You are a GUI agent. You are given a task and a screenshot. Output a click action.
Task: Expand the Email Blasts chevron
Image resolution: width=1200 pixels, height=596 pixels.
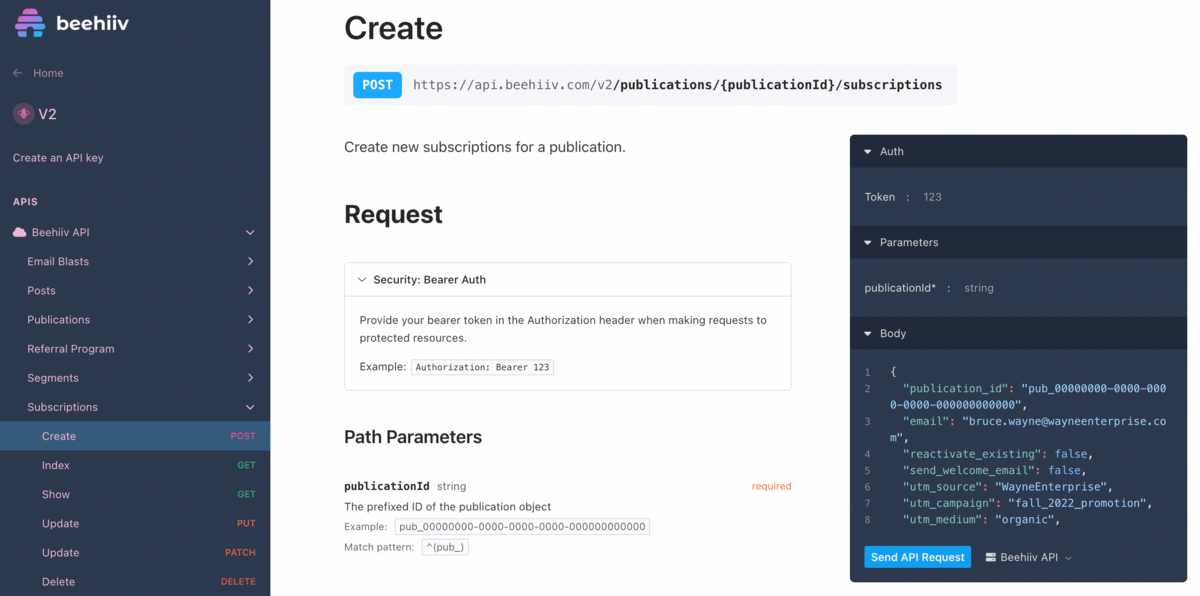pyautogui.click(x=250, y=261)
